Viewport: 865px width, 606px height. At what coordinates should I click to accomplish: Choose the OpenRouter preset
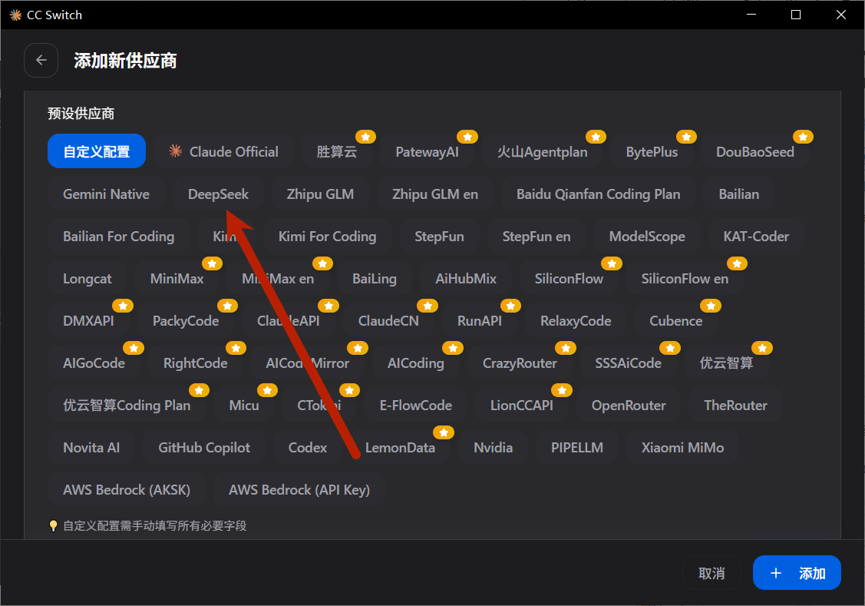pos(628,405)
